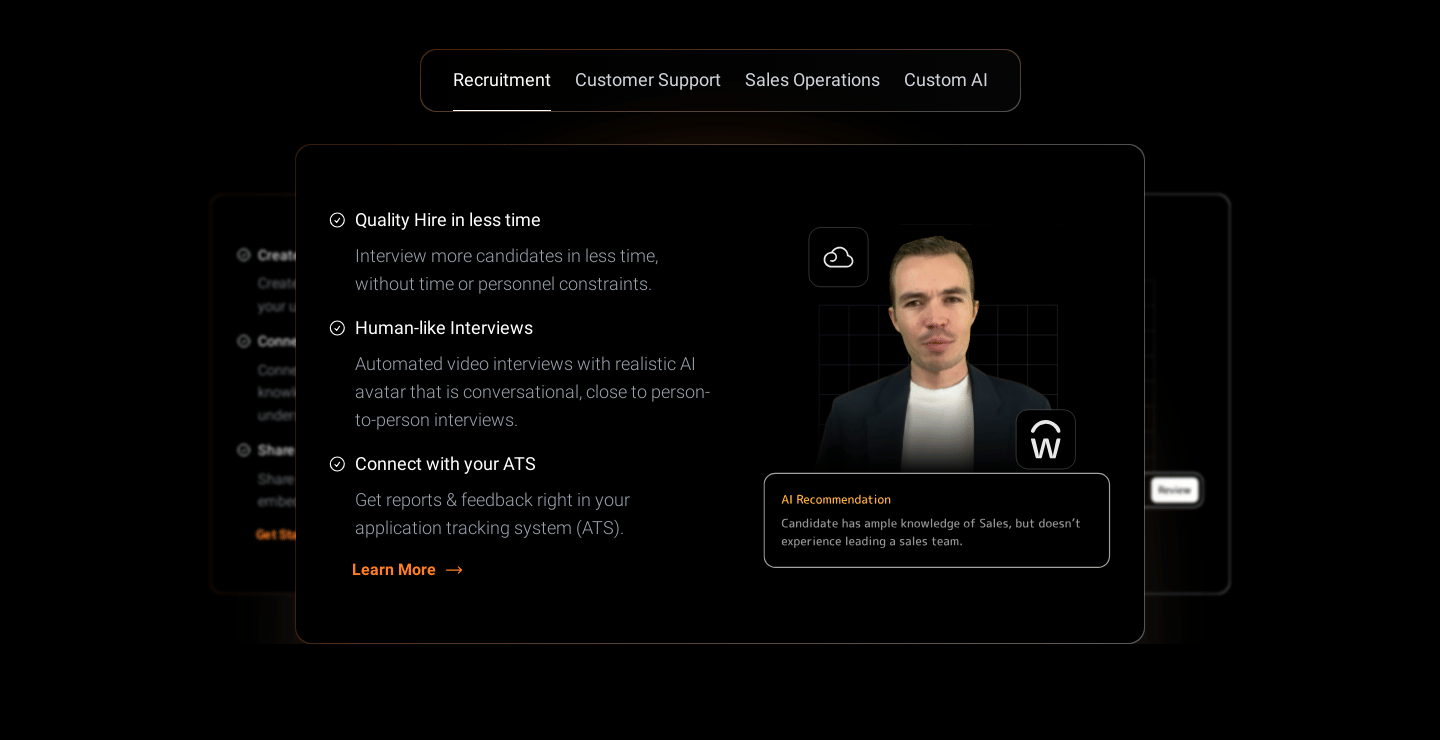Click the Workday W logo icon
1440x740 pixels.
pyautogui.click(x=1045, y=439)
